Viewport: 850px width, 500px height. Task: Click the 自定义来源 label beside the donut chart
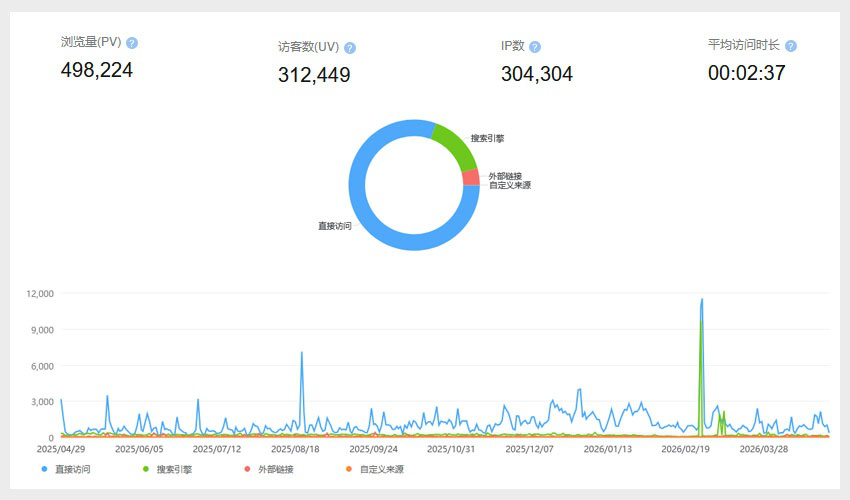point(509,185)
